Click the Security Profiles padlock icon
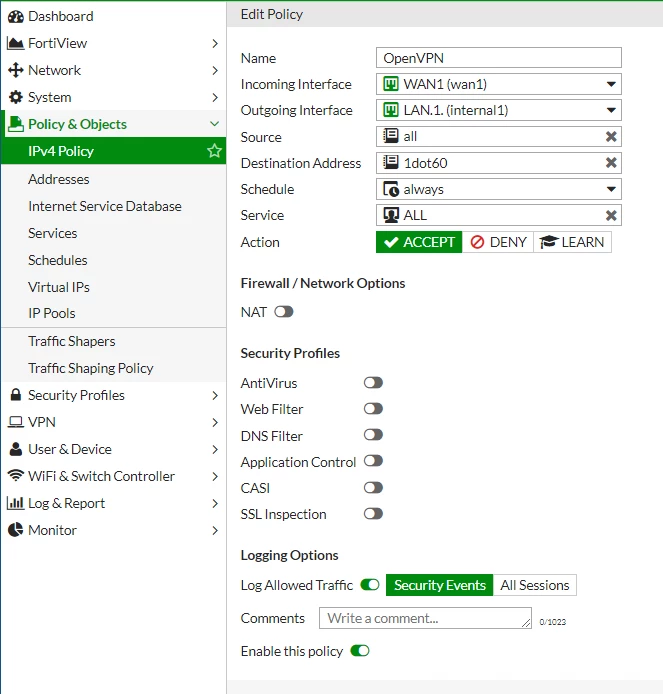The image size is (663, 694). (15, 395)
